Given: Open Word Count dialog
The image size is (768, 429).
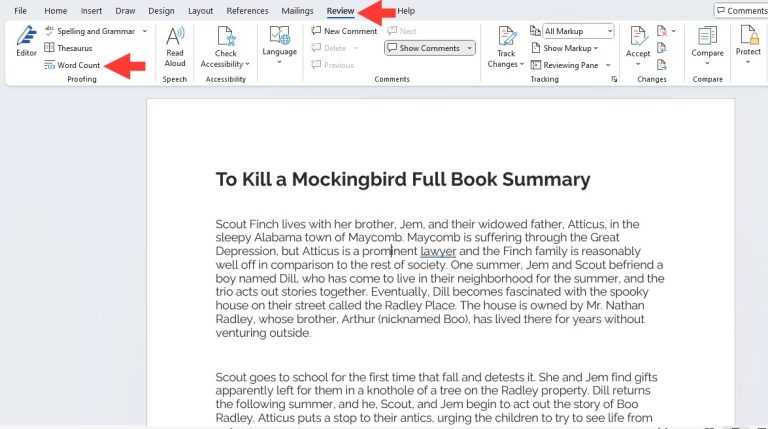Looking at the screenshot, I should (x=72, y=65).
